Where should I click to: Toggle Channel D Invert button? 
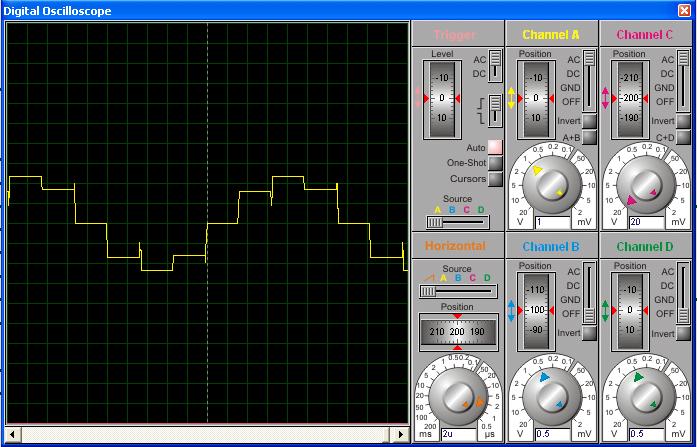click(683, 333)
